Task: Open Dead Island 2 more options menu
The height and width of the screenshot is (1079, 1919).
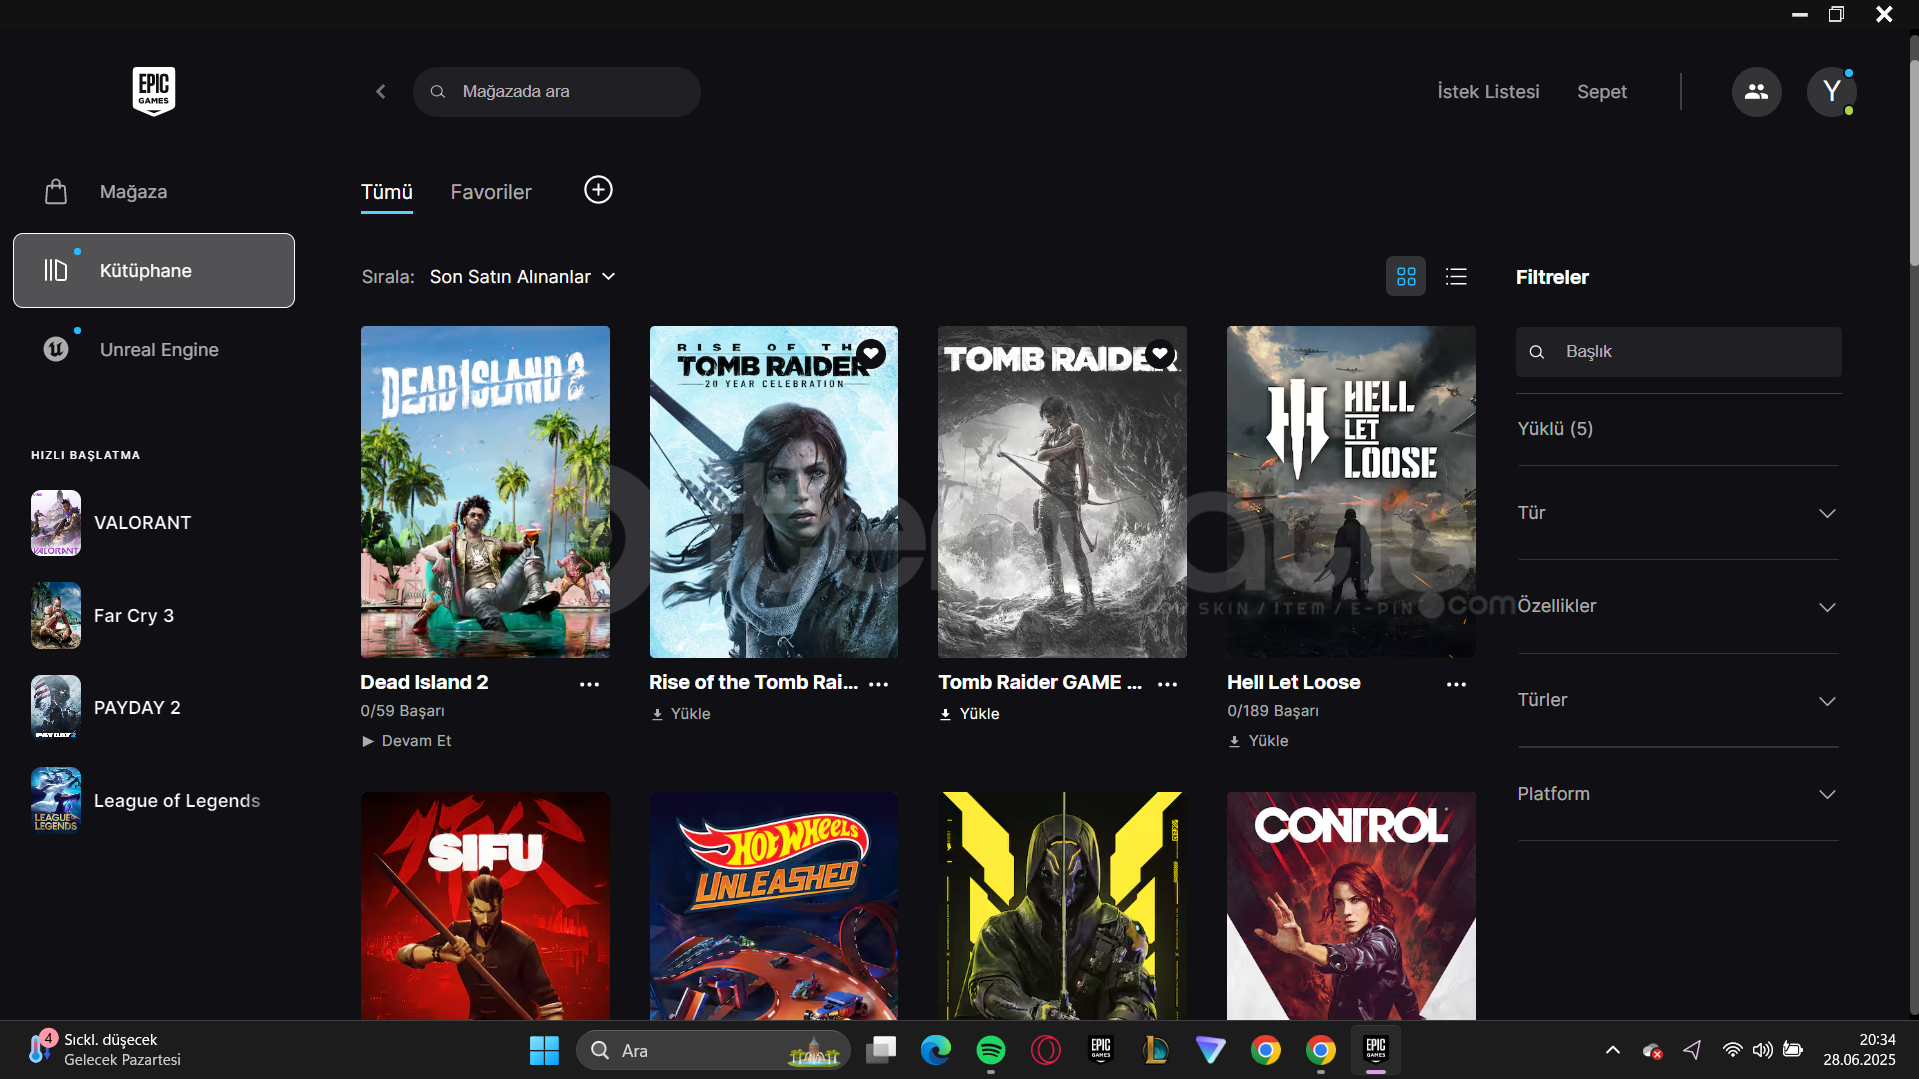Action: tap(590, 684)
